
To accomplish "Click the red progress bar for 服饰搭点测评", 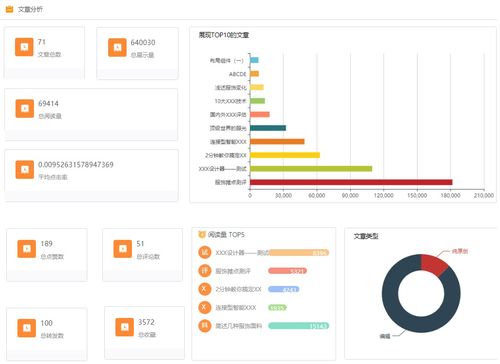I will coord(287,271).
